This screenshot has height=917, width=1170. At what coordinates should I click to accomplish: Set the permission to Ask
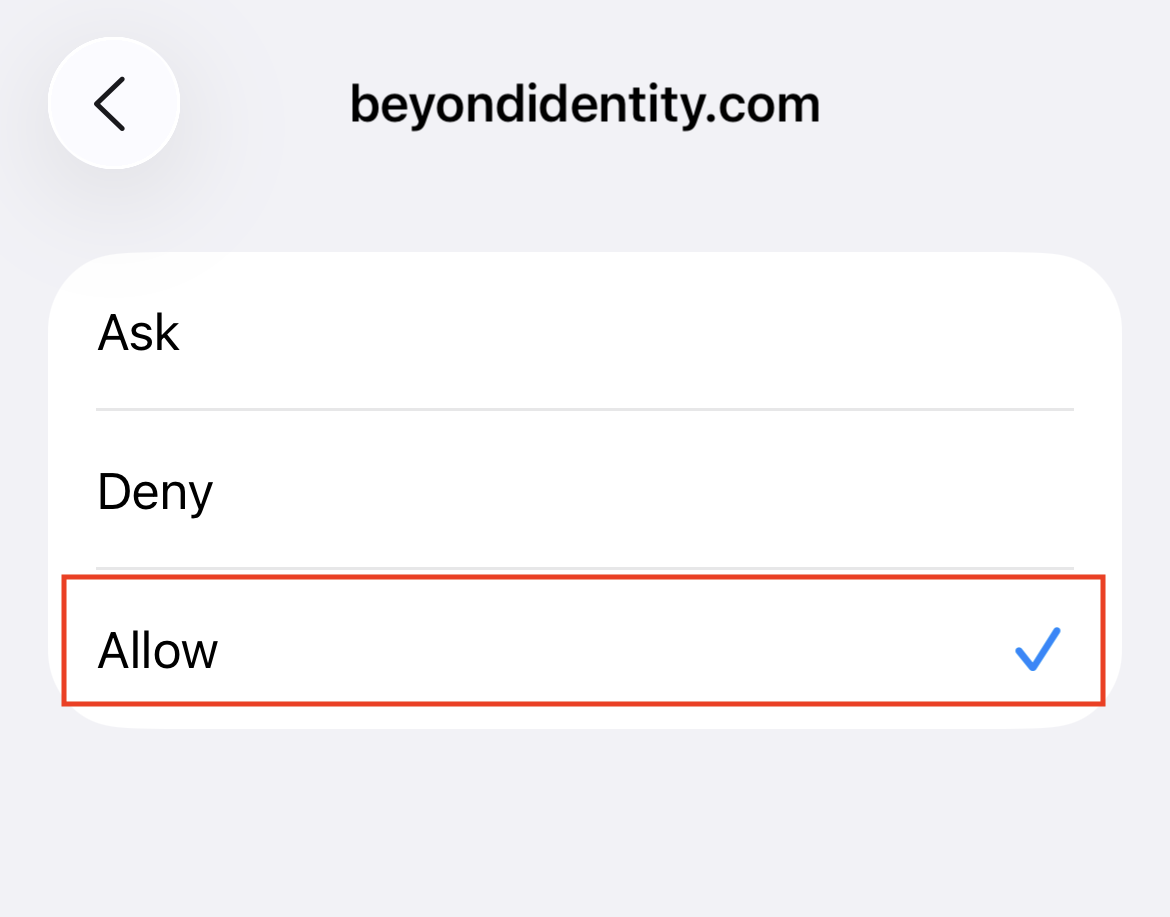pyautogui.click(x=585, y=332)
